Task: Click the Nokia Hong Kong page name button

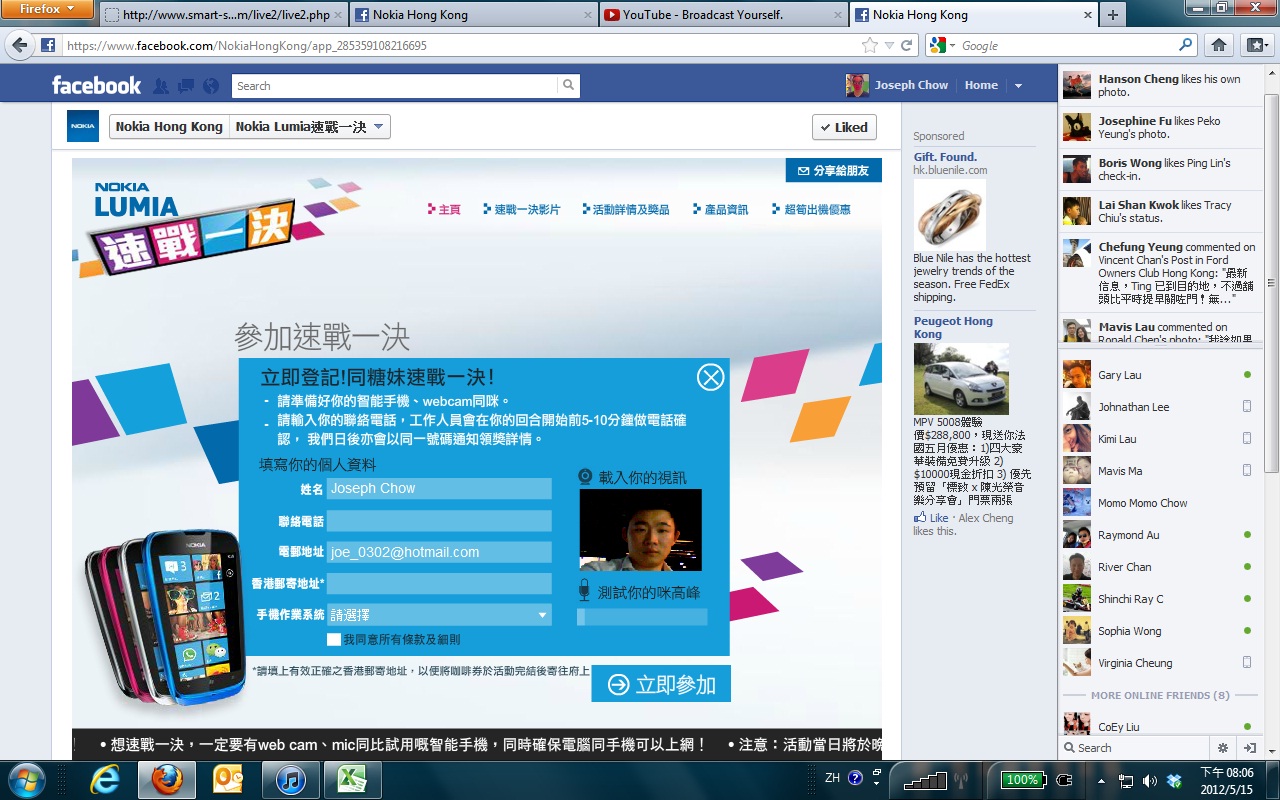Action: point(169,127)
